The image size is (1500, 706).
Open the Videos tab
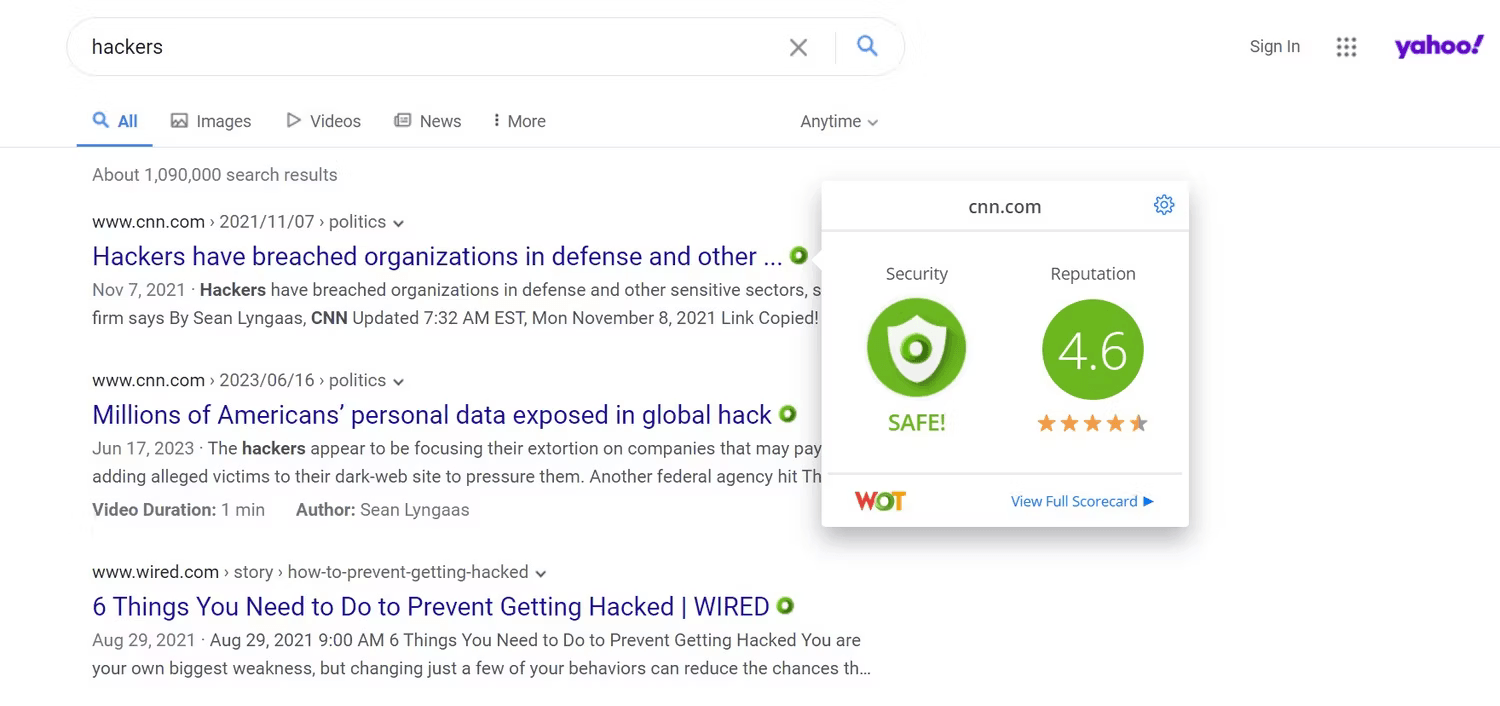coord(323,121)
